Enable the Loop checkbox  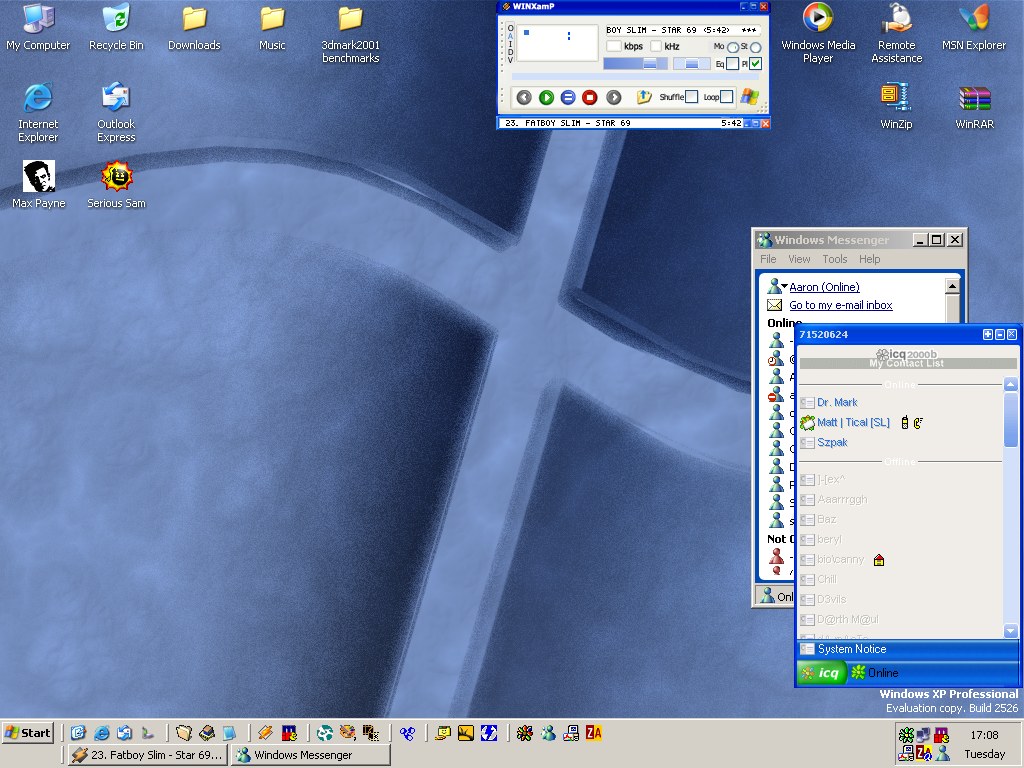tap(726, 97)
